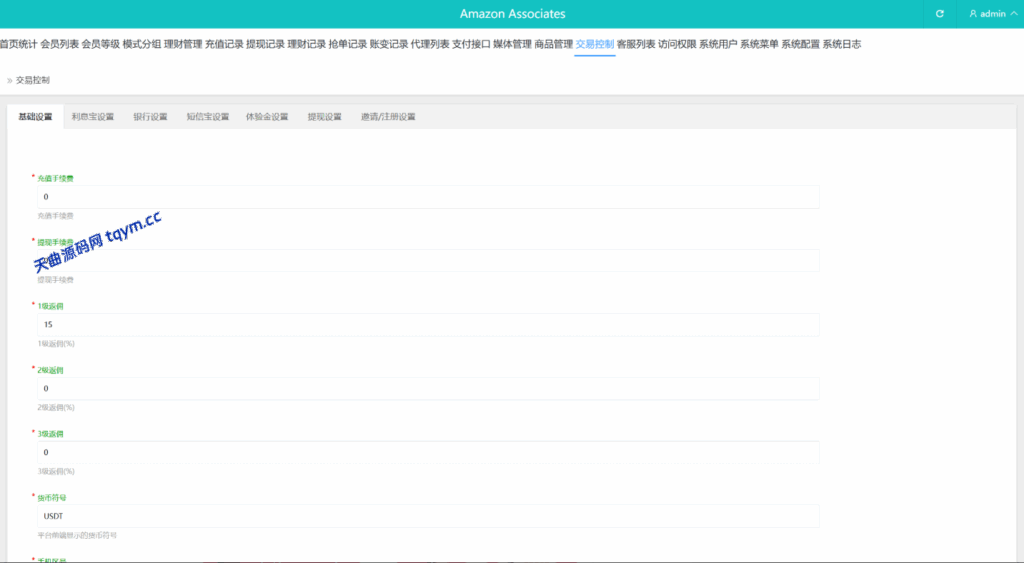Screen dimensions: 1024x563
Task: Click the 交易控制 breadcrumb text
Action: 33,80
